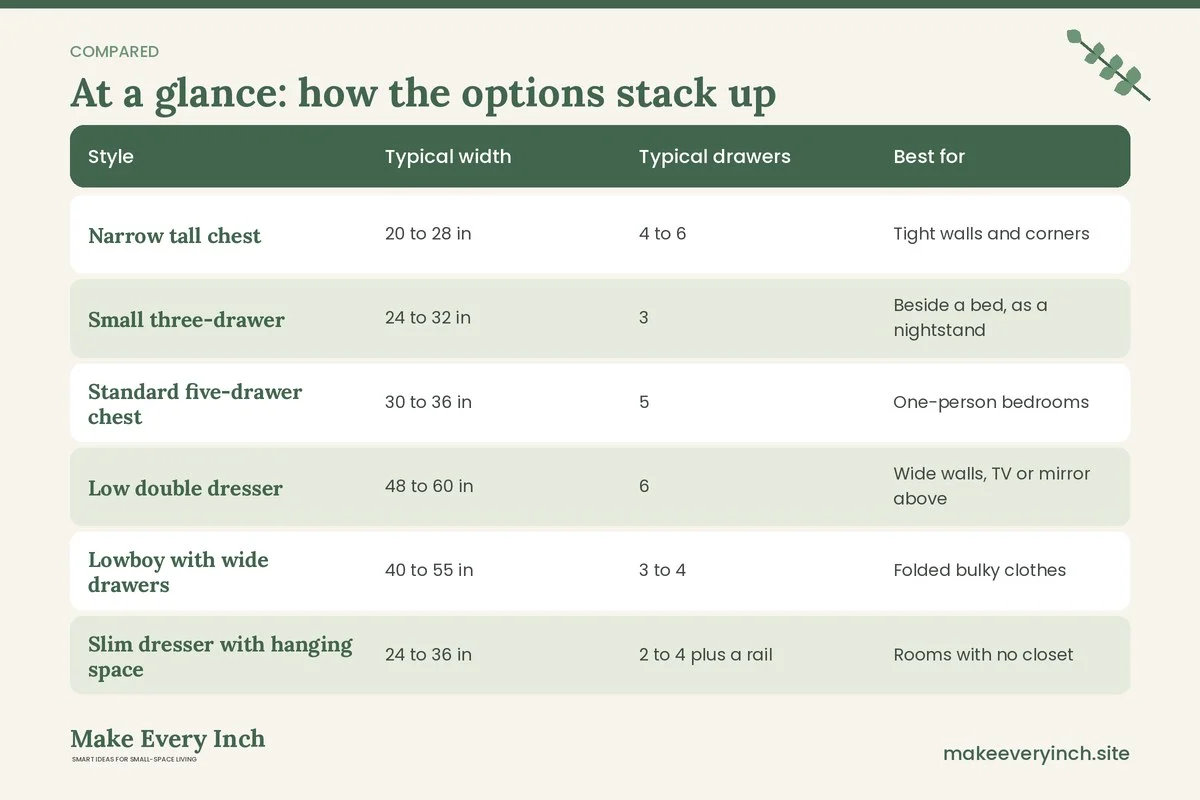Click the 'Typical width' column header
The width and height of the screenshot is (1200, 800).
[448, 157]
